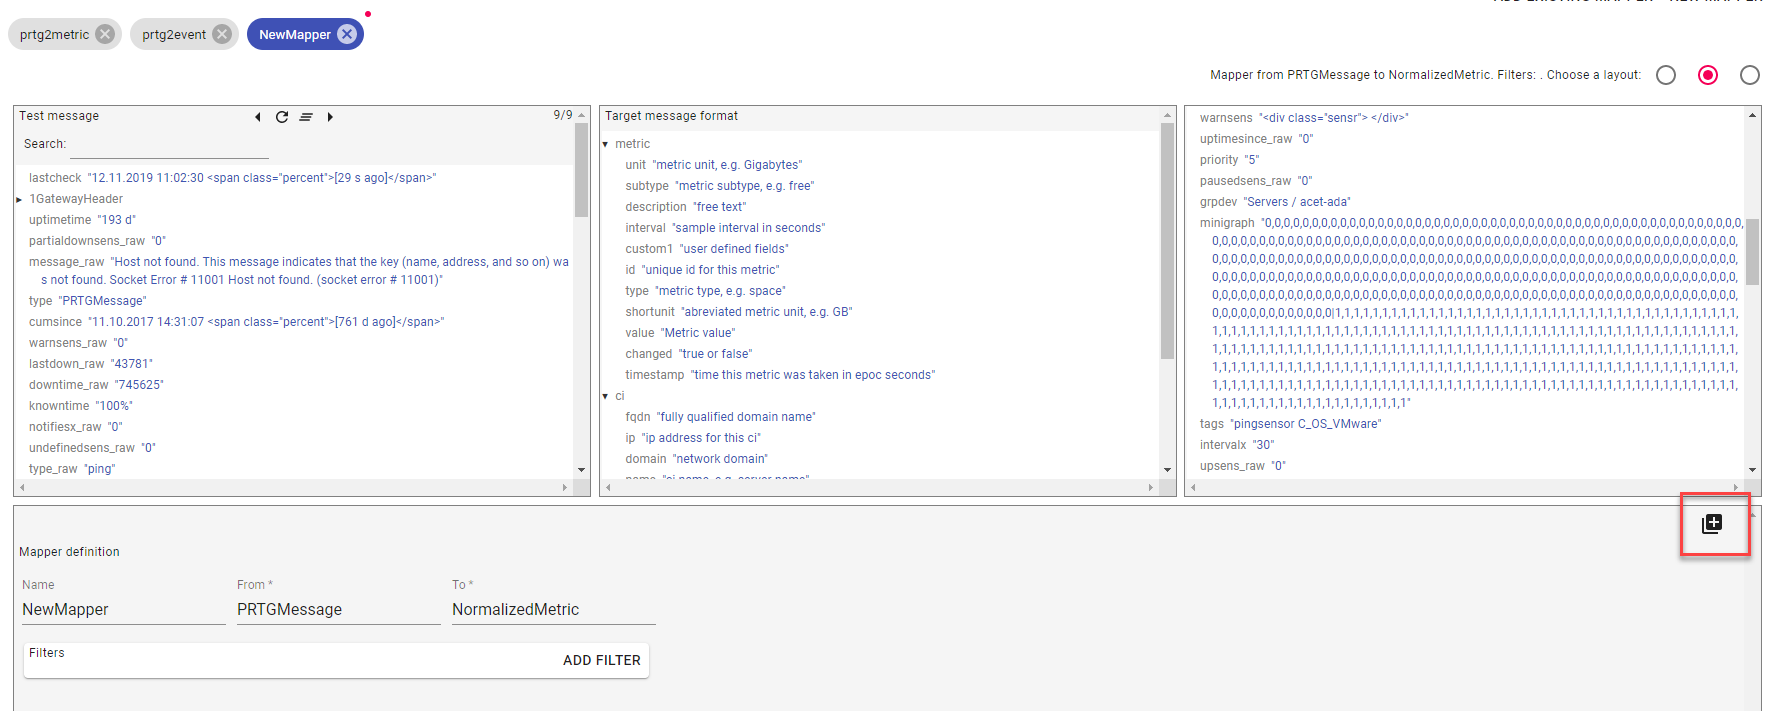1770x711 pixels.
Task: Collapse the metric node in target format
Action: pyautogui.click(x=606, y=144)
